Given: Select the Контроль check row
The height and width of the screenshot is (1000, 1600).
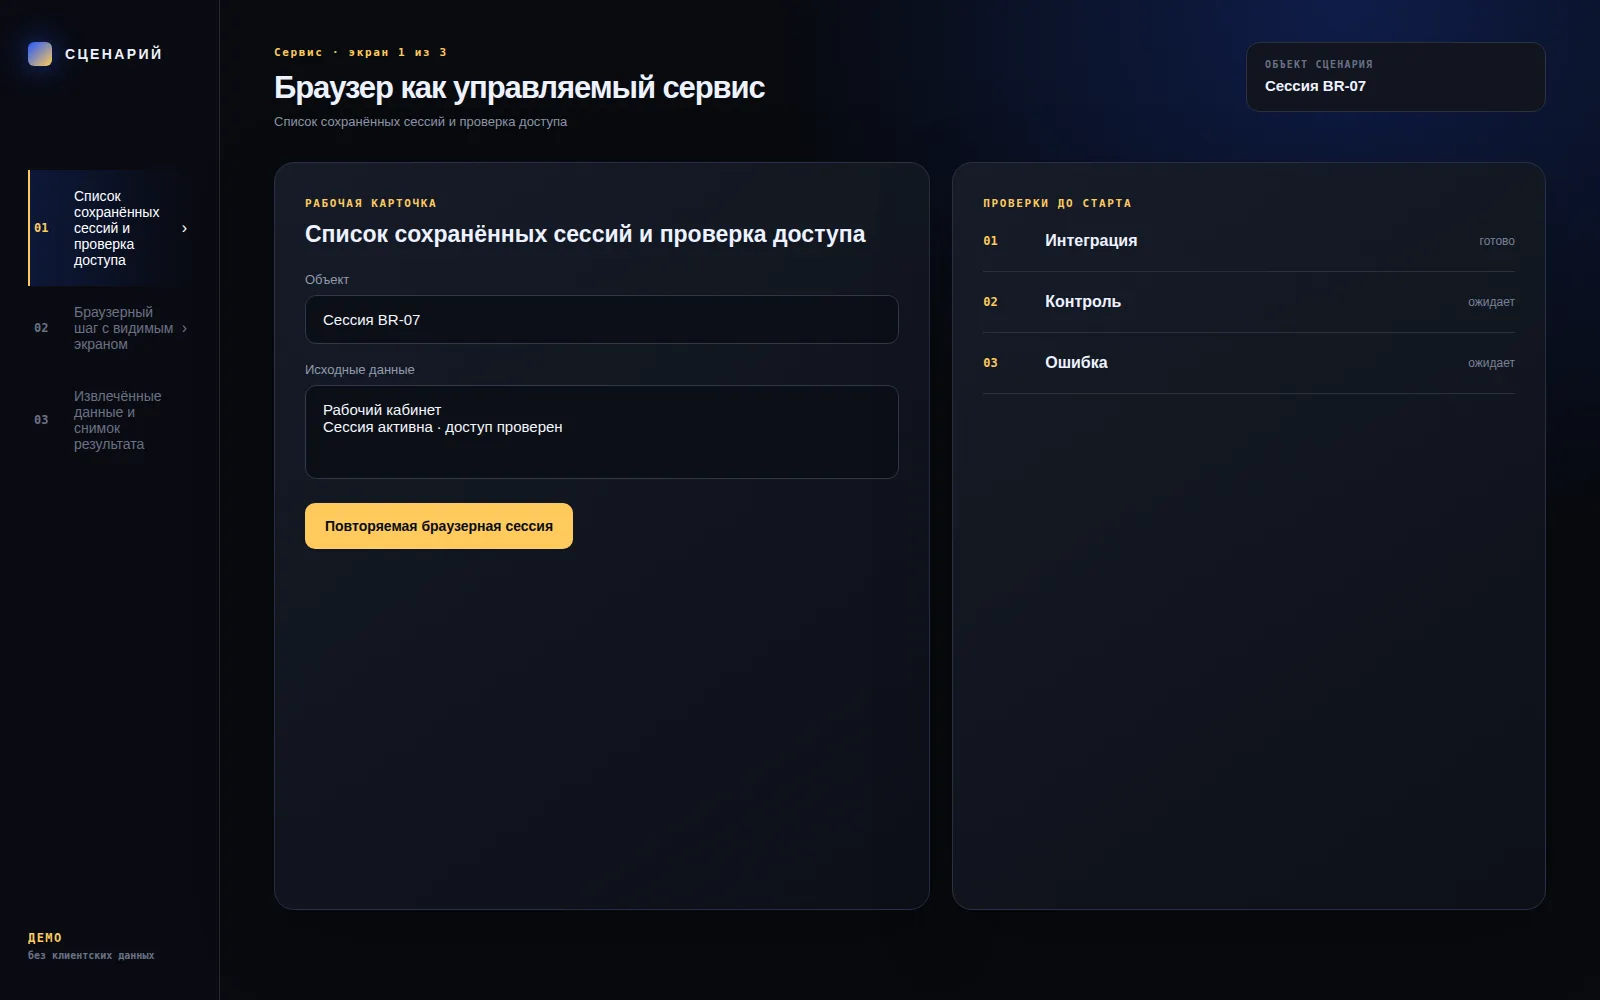Looking at the screenshot, I should pos(1249,302).
